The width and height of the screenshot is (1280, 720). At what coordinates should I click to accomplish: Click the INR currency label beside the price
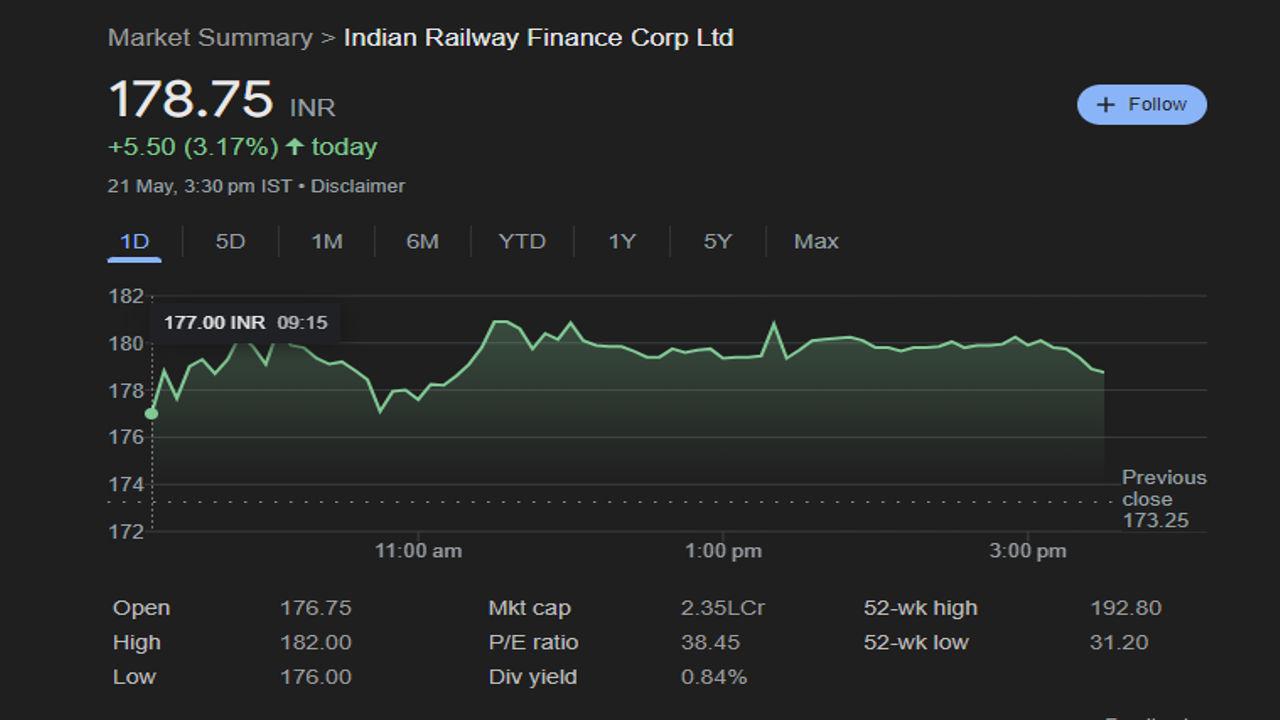point(313,108)
